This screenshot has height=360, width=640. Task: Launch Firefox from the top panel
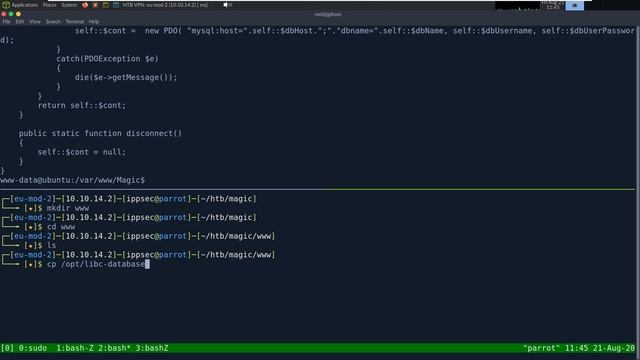point(85,5)
